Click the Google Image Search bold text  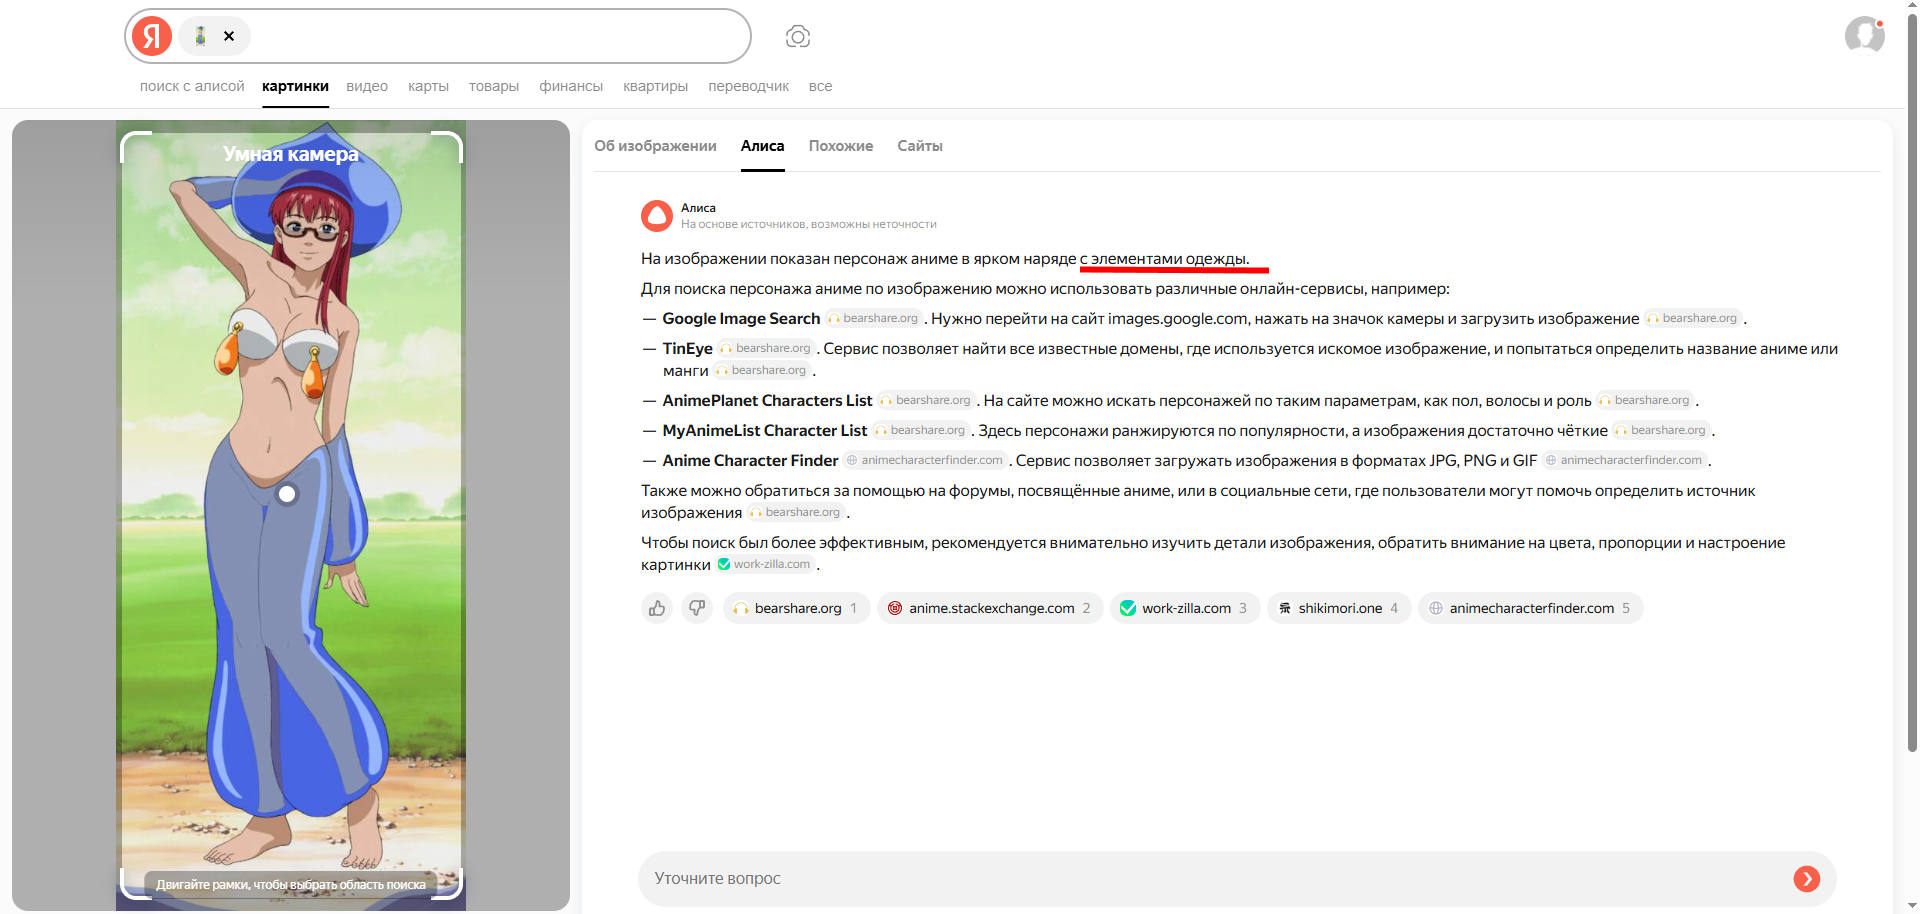tap(741, 319)
